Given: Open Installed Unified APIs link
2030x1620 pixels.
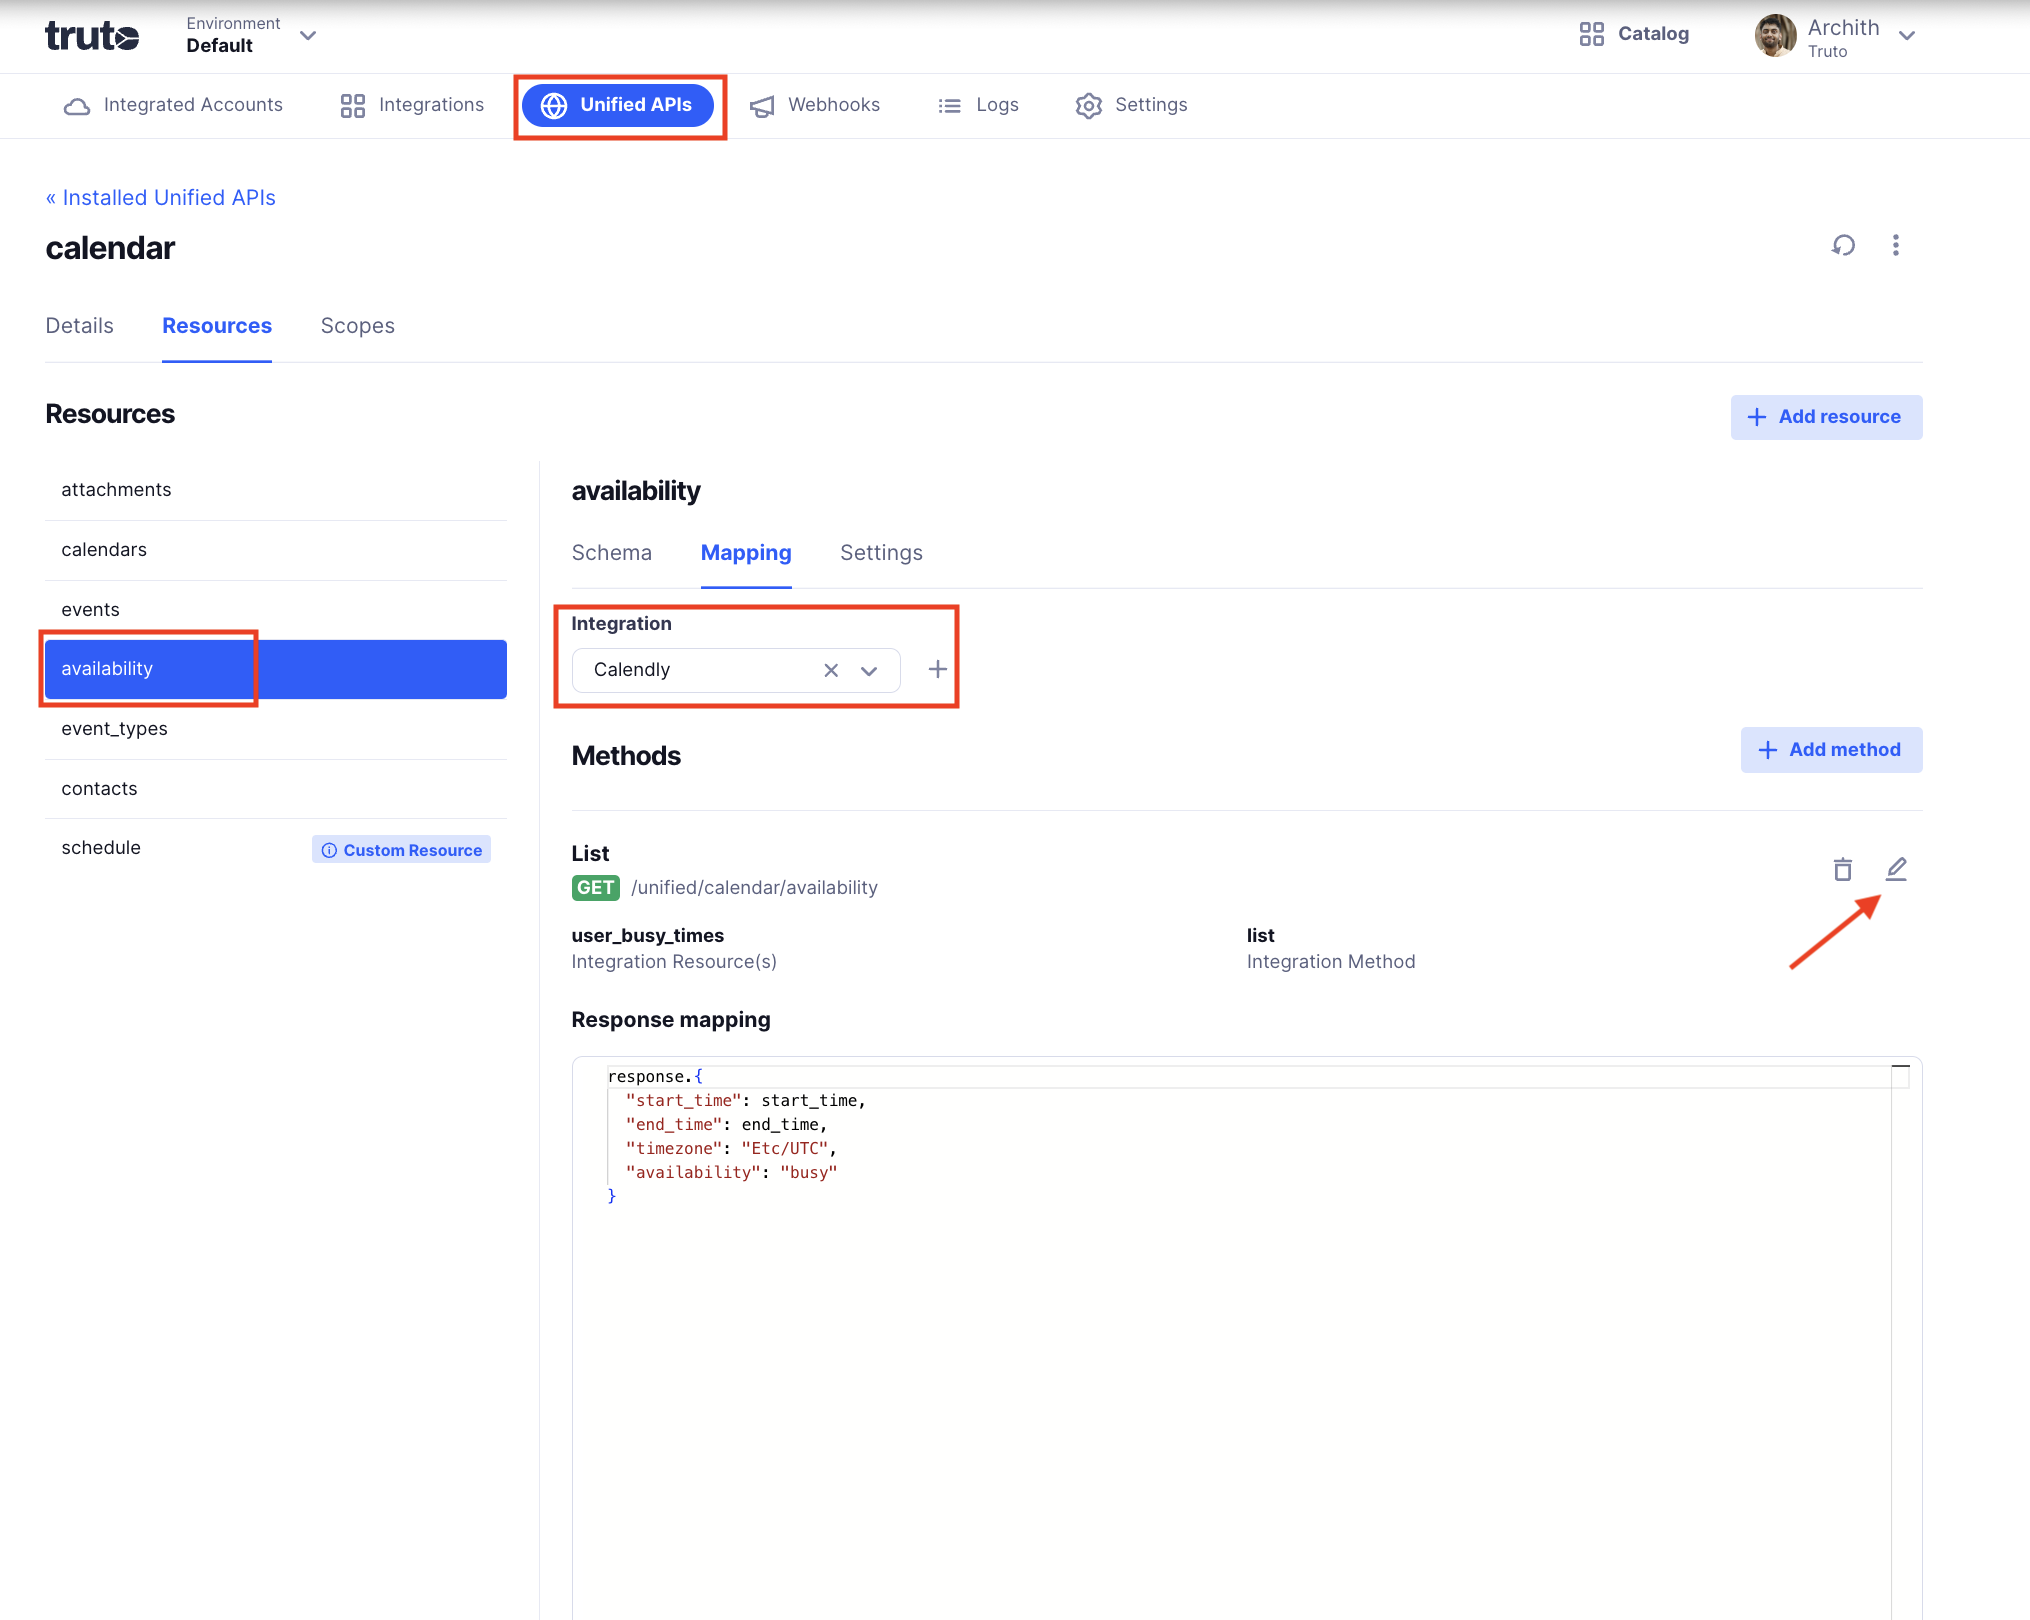Looking at the screenshot, I should pos(160,197).
